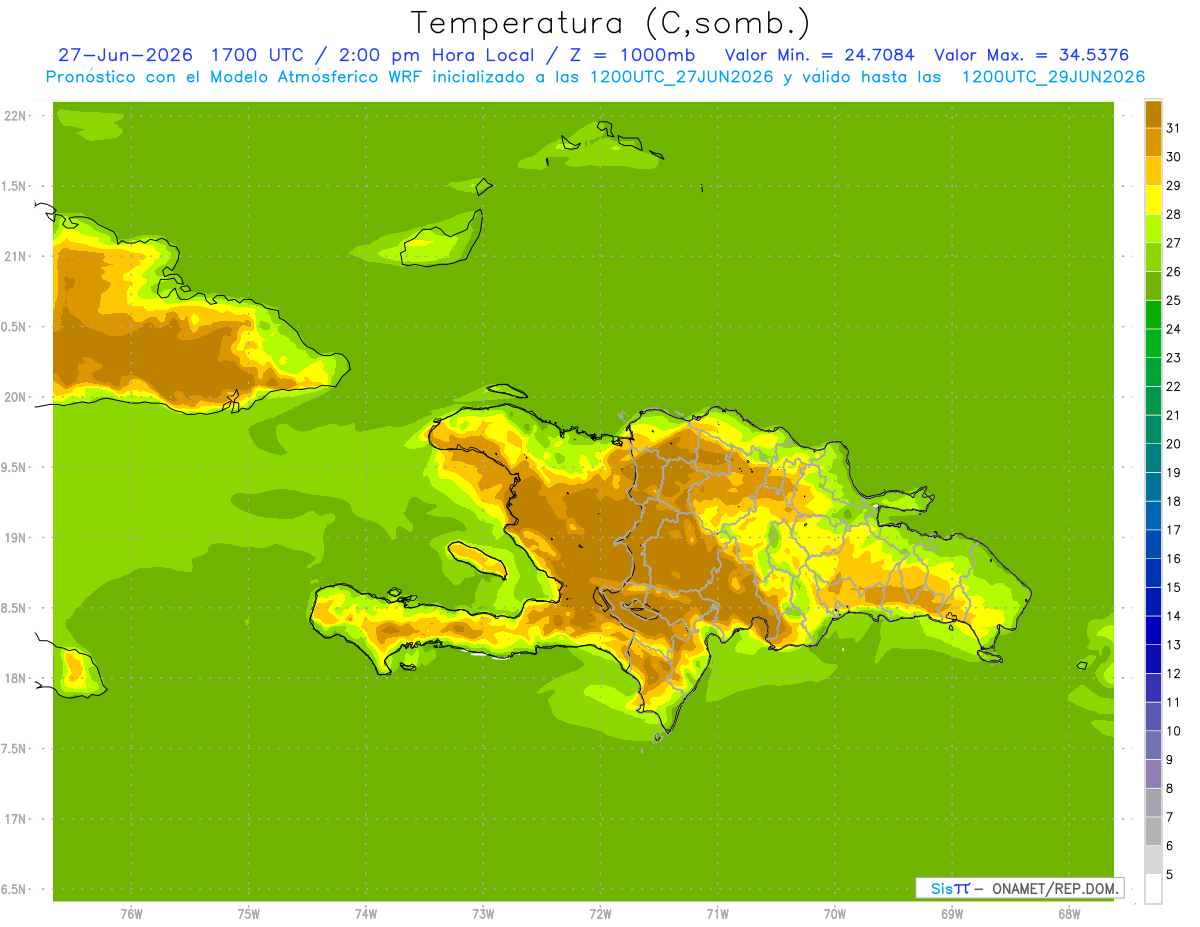Click the legend value '18'

pyautogui.click(x=1173, y=501)
